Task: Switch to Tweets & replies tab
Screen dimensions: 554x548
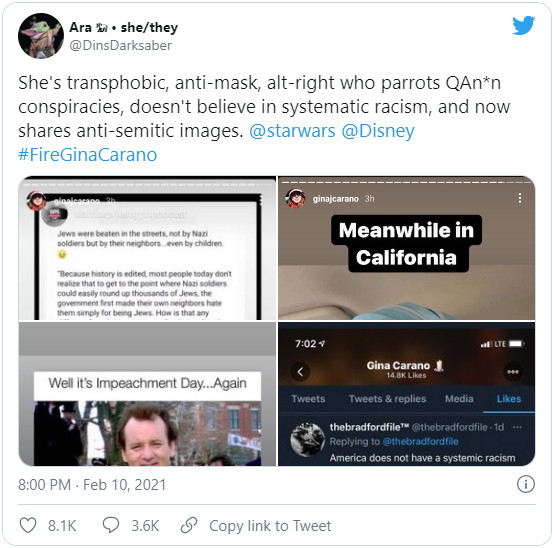Action: 387,399
